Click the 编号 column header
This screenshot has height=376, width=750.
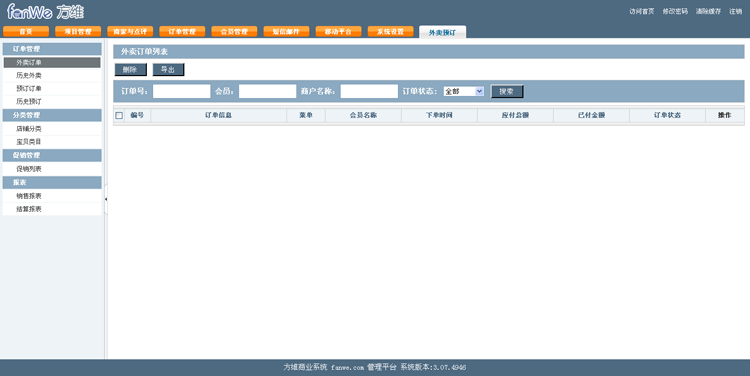(x=137, y=115)
